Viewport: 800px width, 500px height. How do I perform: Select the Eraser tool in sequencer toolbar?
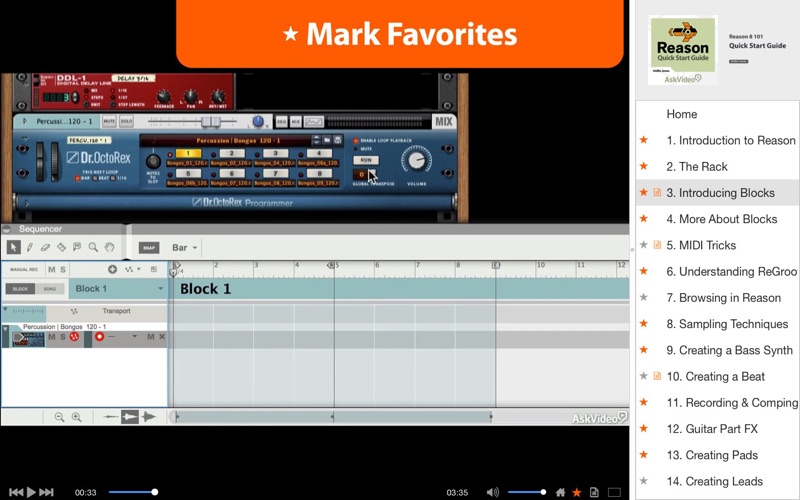click(x=45, y=247)
